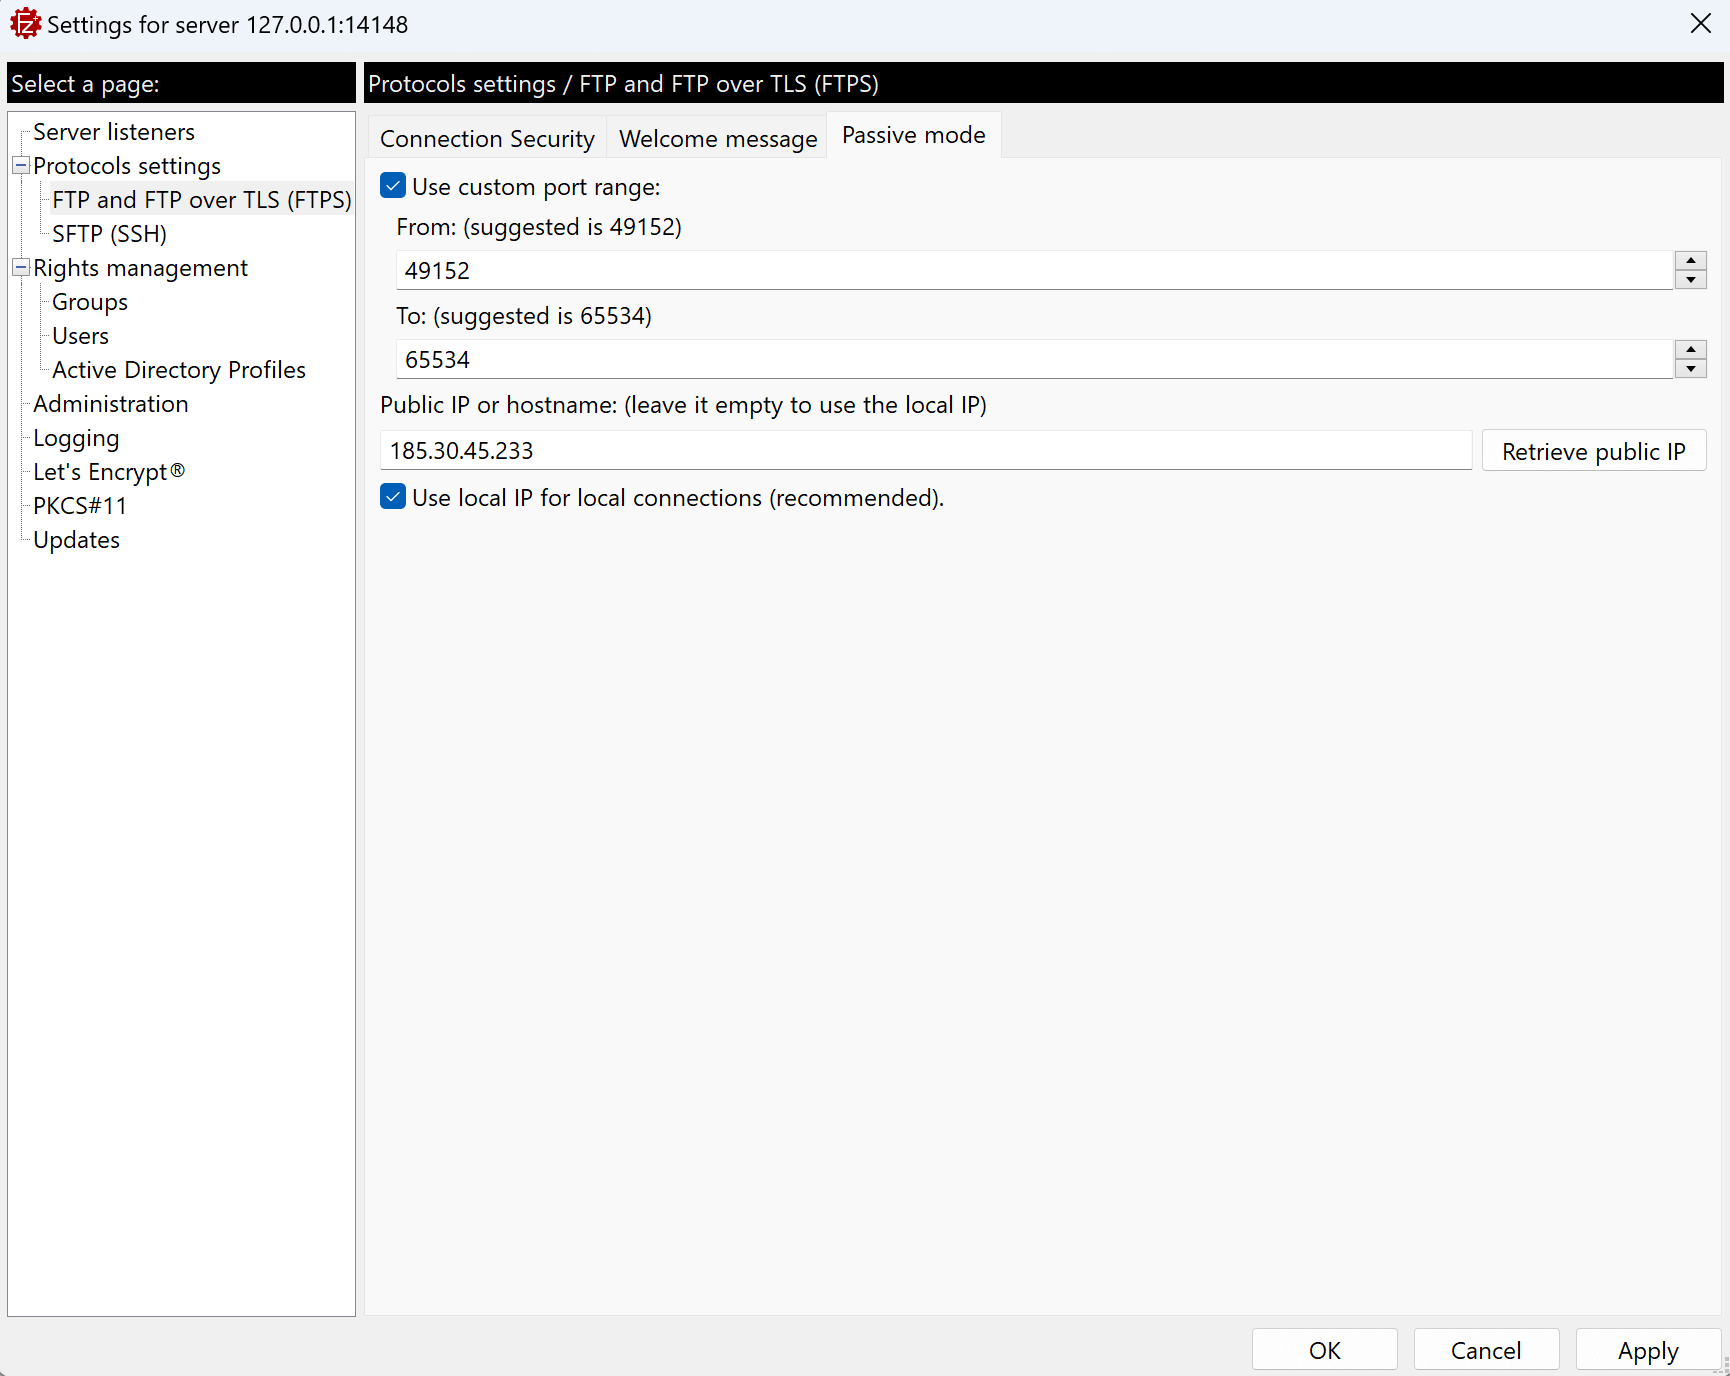Increase the To port value with up arrow
The width and height of the screenshot is (1730, 1376).
[x=1690, y=349]
